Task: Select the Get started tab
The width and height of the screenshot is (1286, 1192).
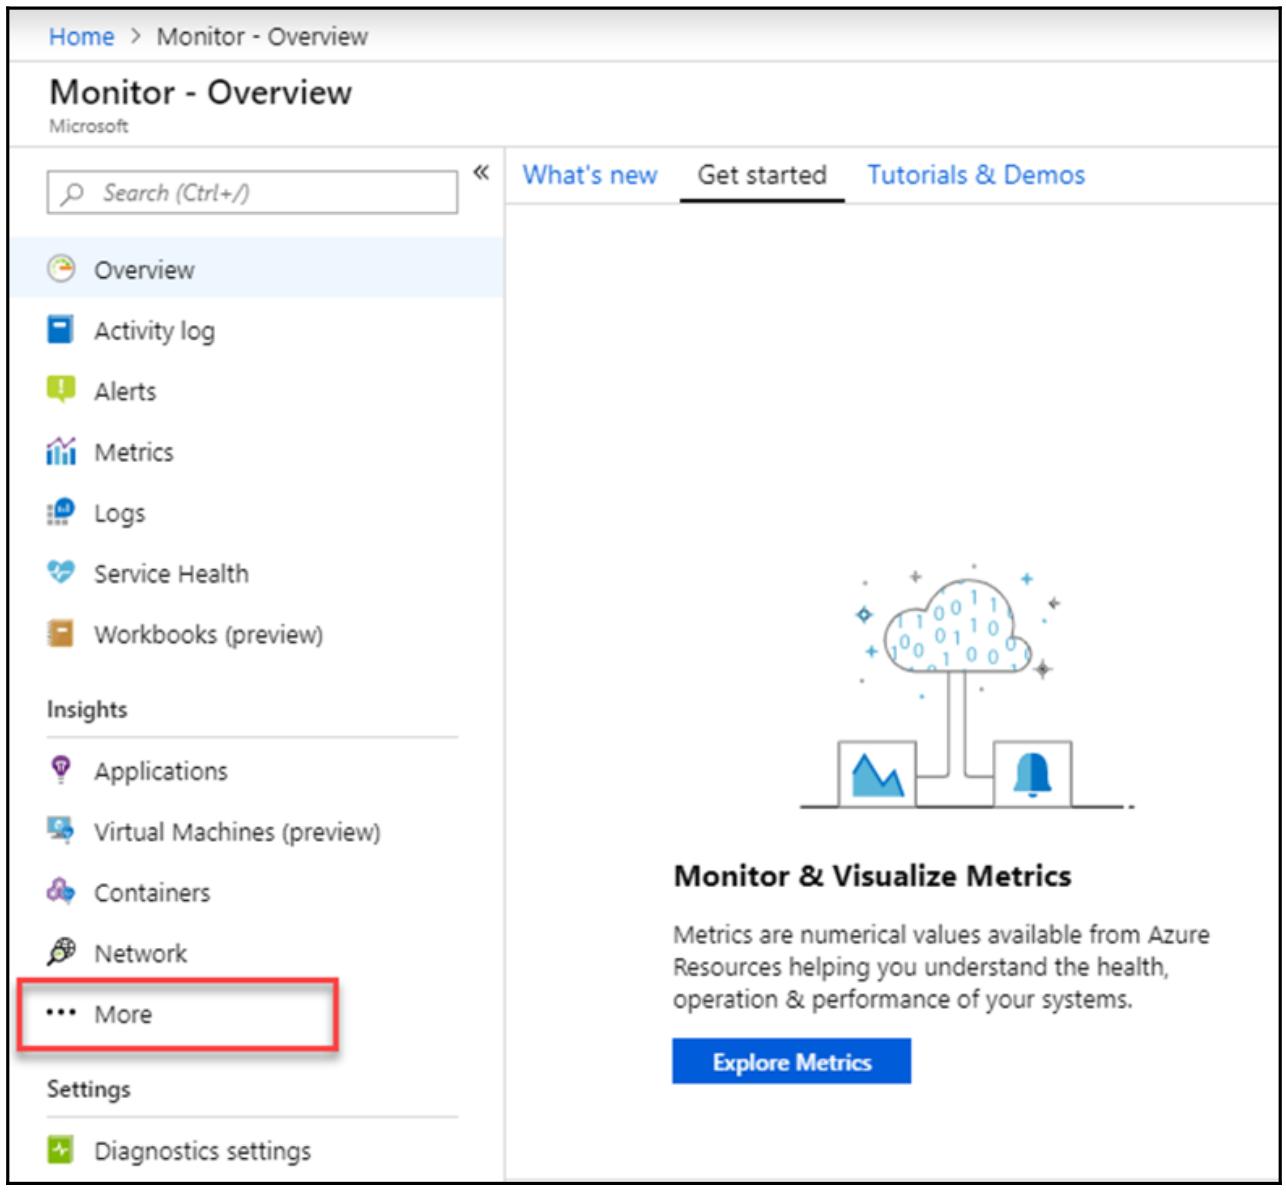Action: pyautogui.click(x=762, y=175)
